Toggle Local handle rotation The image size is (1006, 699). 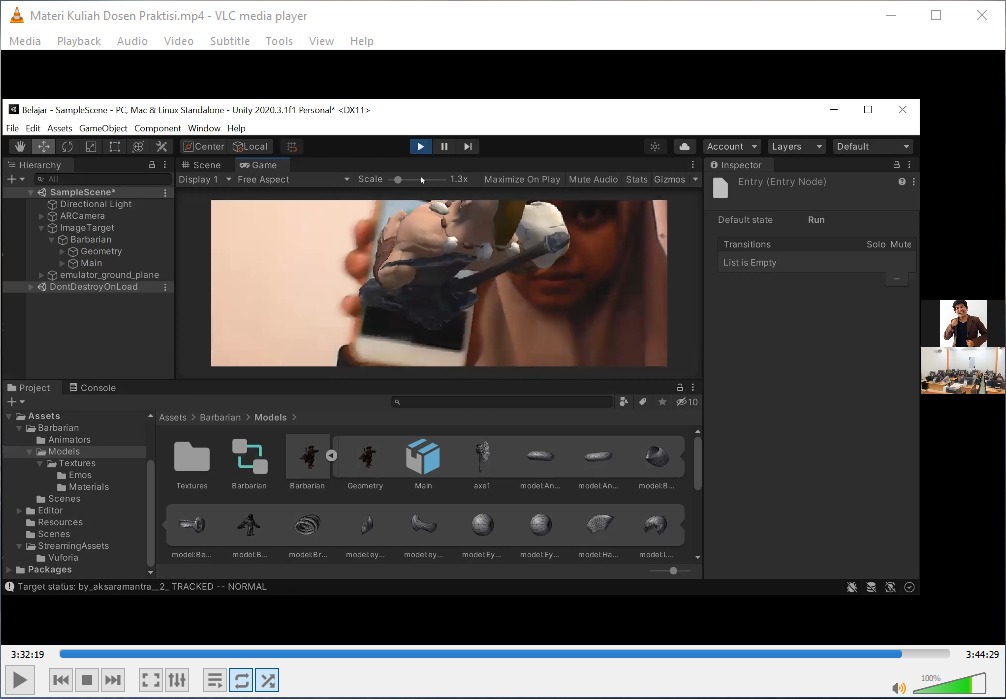tap(250, 146)
